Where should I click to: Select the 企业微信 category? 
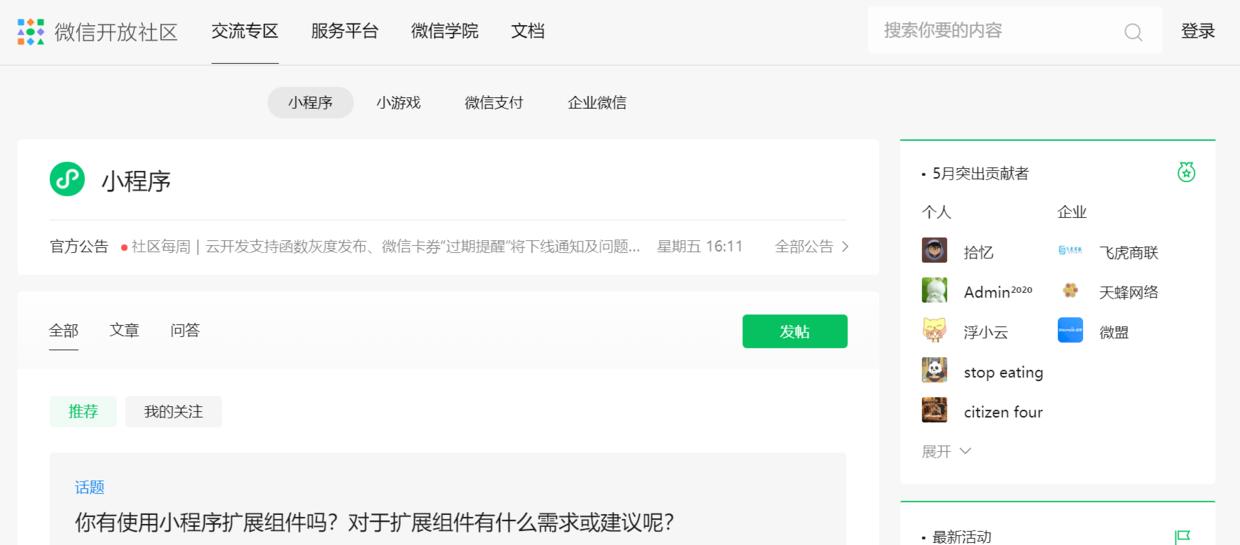(597, 102)
